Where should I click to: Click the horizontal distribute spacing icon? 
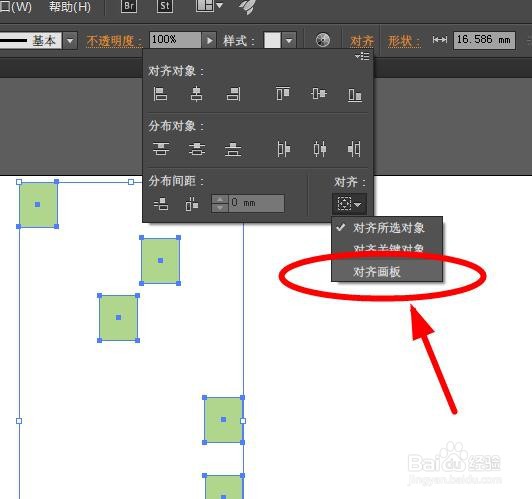192,204
